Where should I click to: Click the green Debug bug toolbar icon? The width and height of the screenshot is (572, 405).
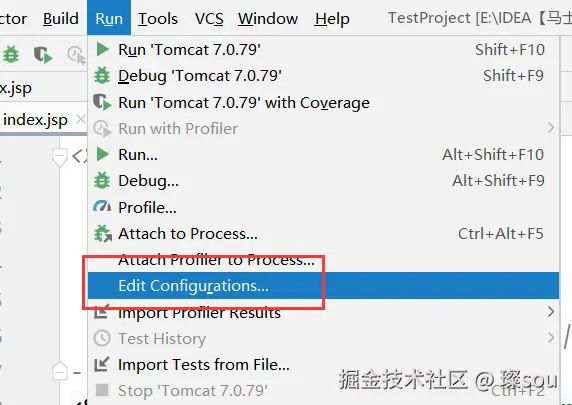coord(11,55)
